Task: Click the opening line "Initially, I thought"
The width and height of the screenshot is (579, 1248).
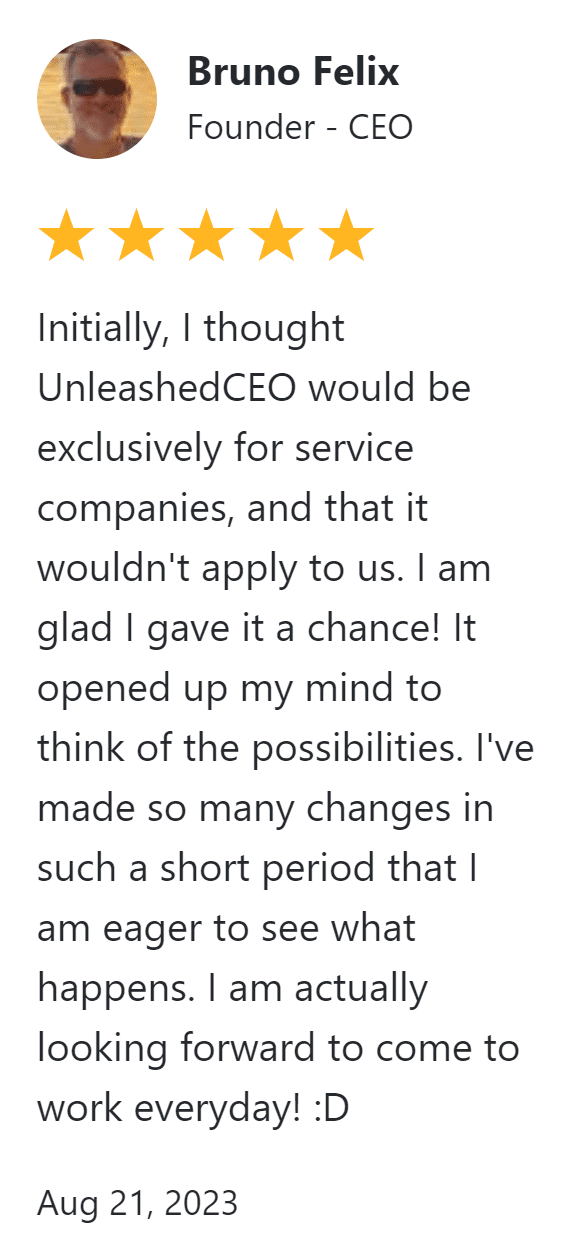Action: [x=191, y=329]
